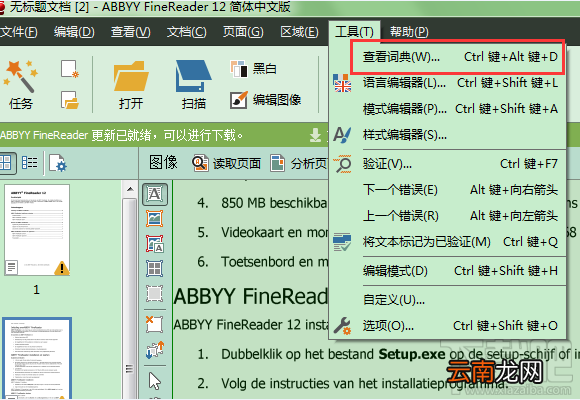Open page properties gear icon
This screenshot has width=580, height=400.
[58, 163]
